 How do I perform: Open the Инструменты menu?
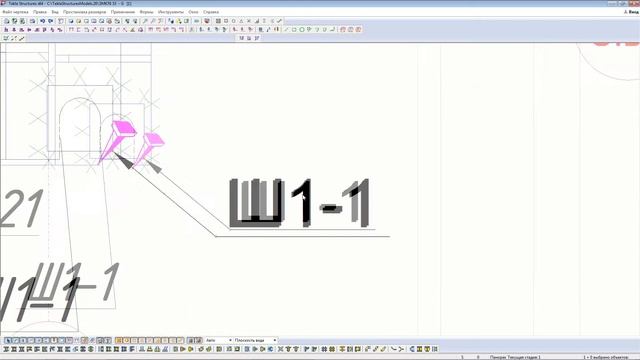[x=171, y=12]
